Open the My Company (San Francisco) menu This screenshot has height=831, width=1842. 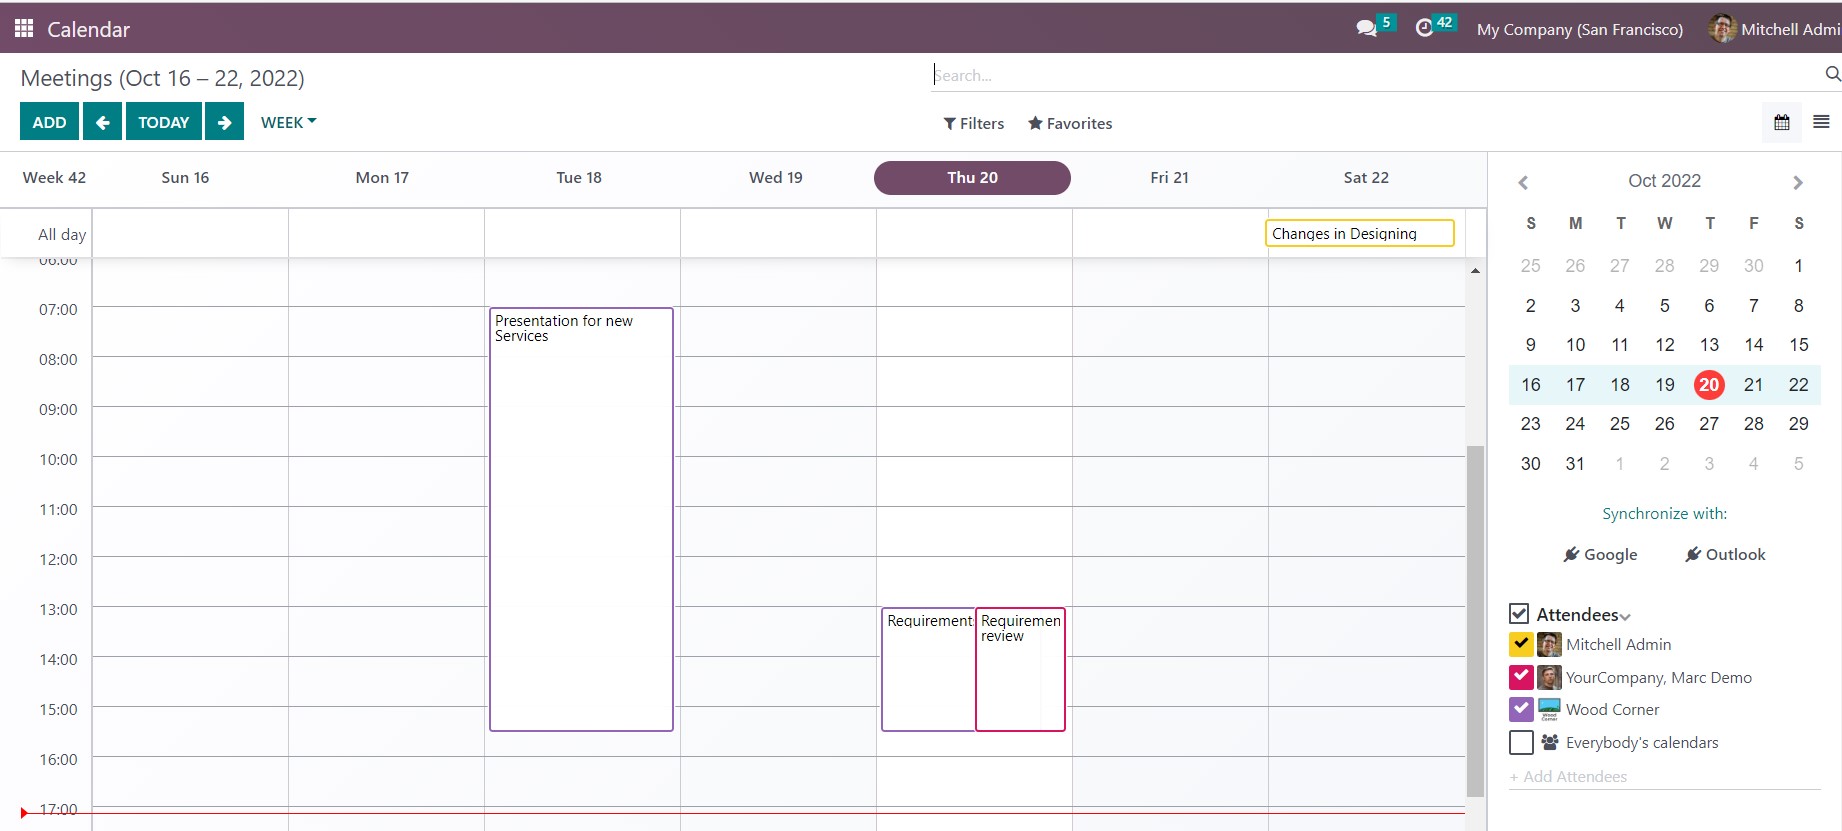1579,29
